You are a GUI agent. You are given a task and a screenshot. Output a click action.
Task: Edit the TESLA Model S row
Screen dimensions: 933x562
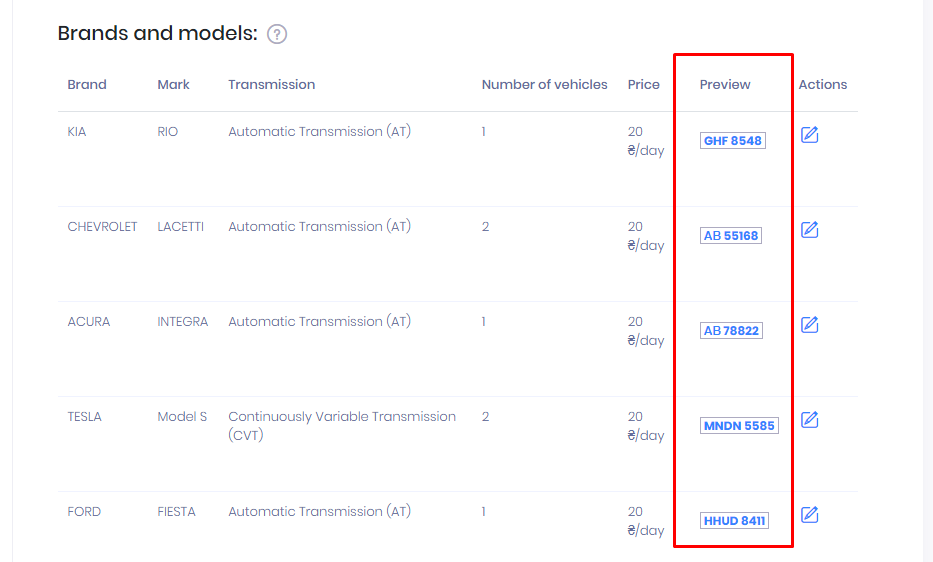[x=810, y=420]
